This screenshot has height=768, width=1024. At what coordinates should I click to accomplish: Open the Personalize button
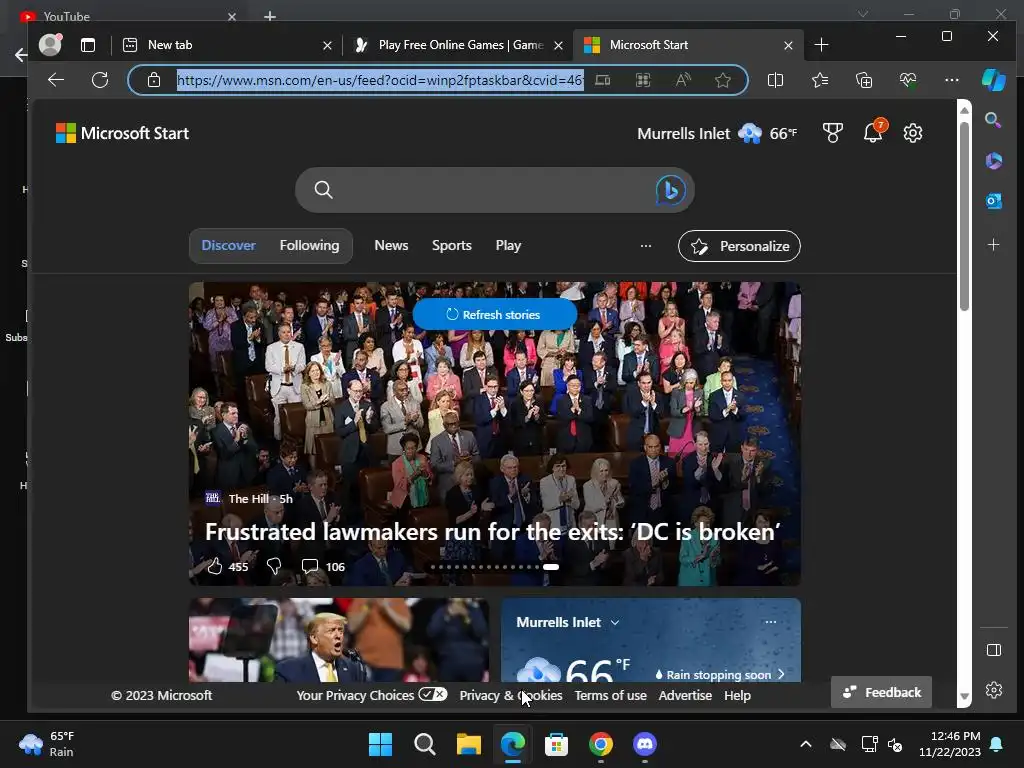[x=739, y=246]
